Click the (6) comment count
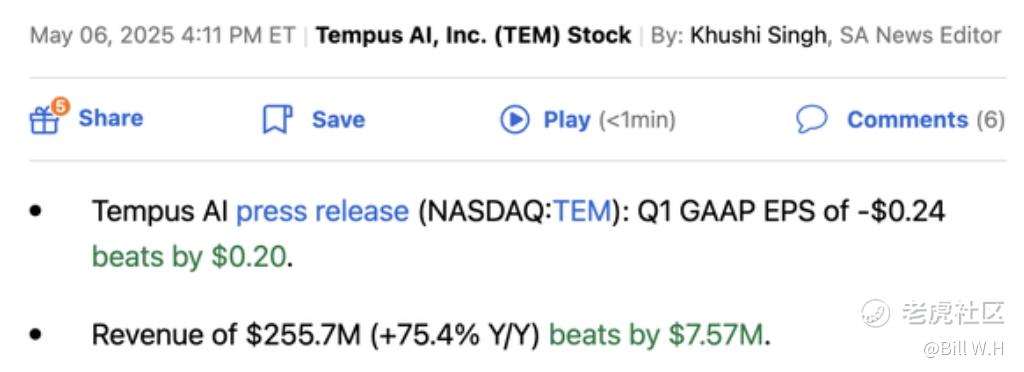This screenshot has width=1024, height=372. [990, 120]
